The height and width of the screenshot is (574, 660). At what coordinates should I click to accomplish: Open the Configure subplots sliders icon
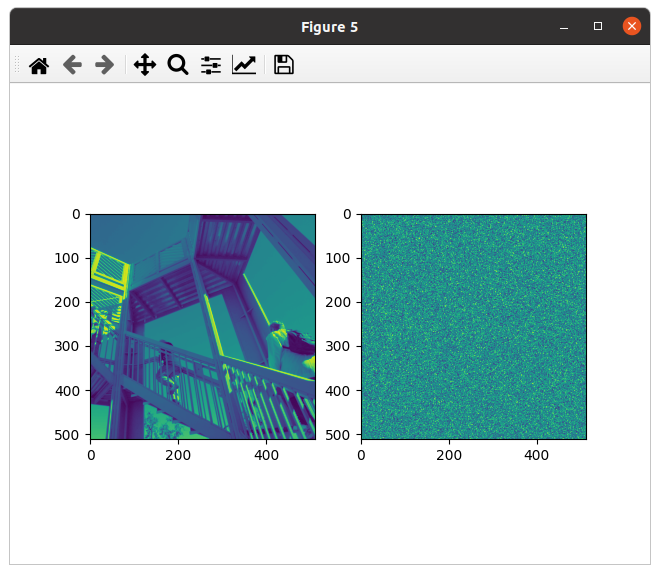[x=211, y=66]
